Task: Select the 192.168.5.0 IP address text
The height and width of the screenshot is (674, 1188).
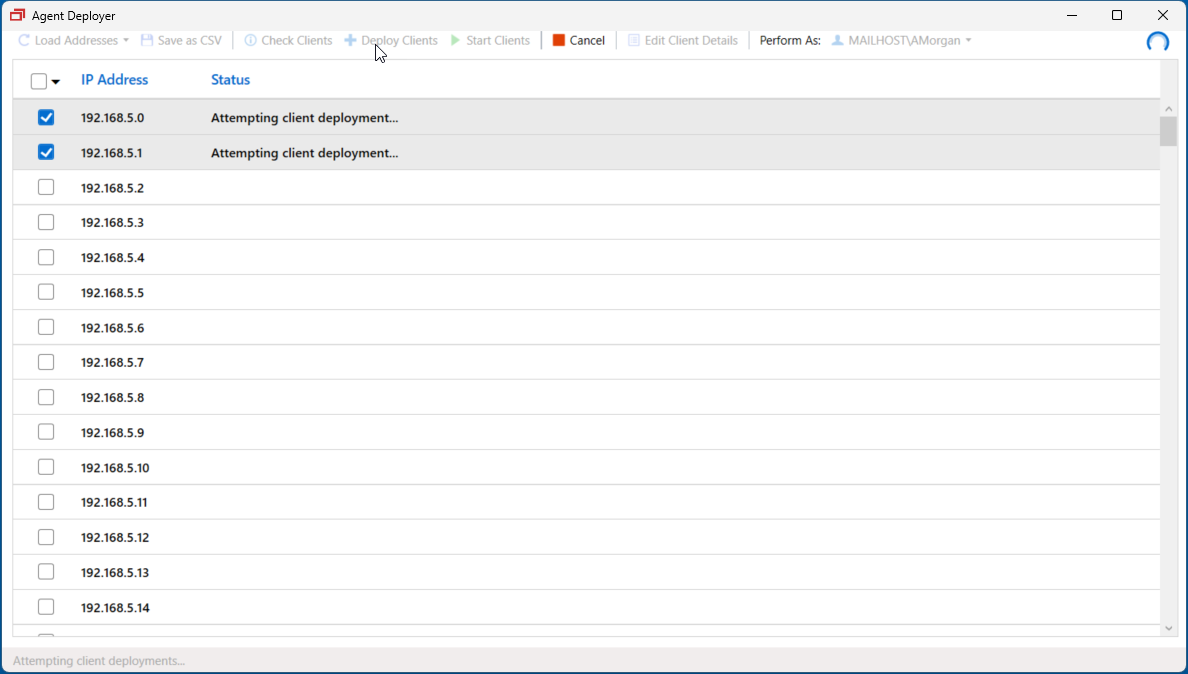Action: [x=112, y=118]
